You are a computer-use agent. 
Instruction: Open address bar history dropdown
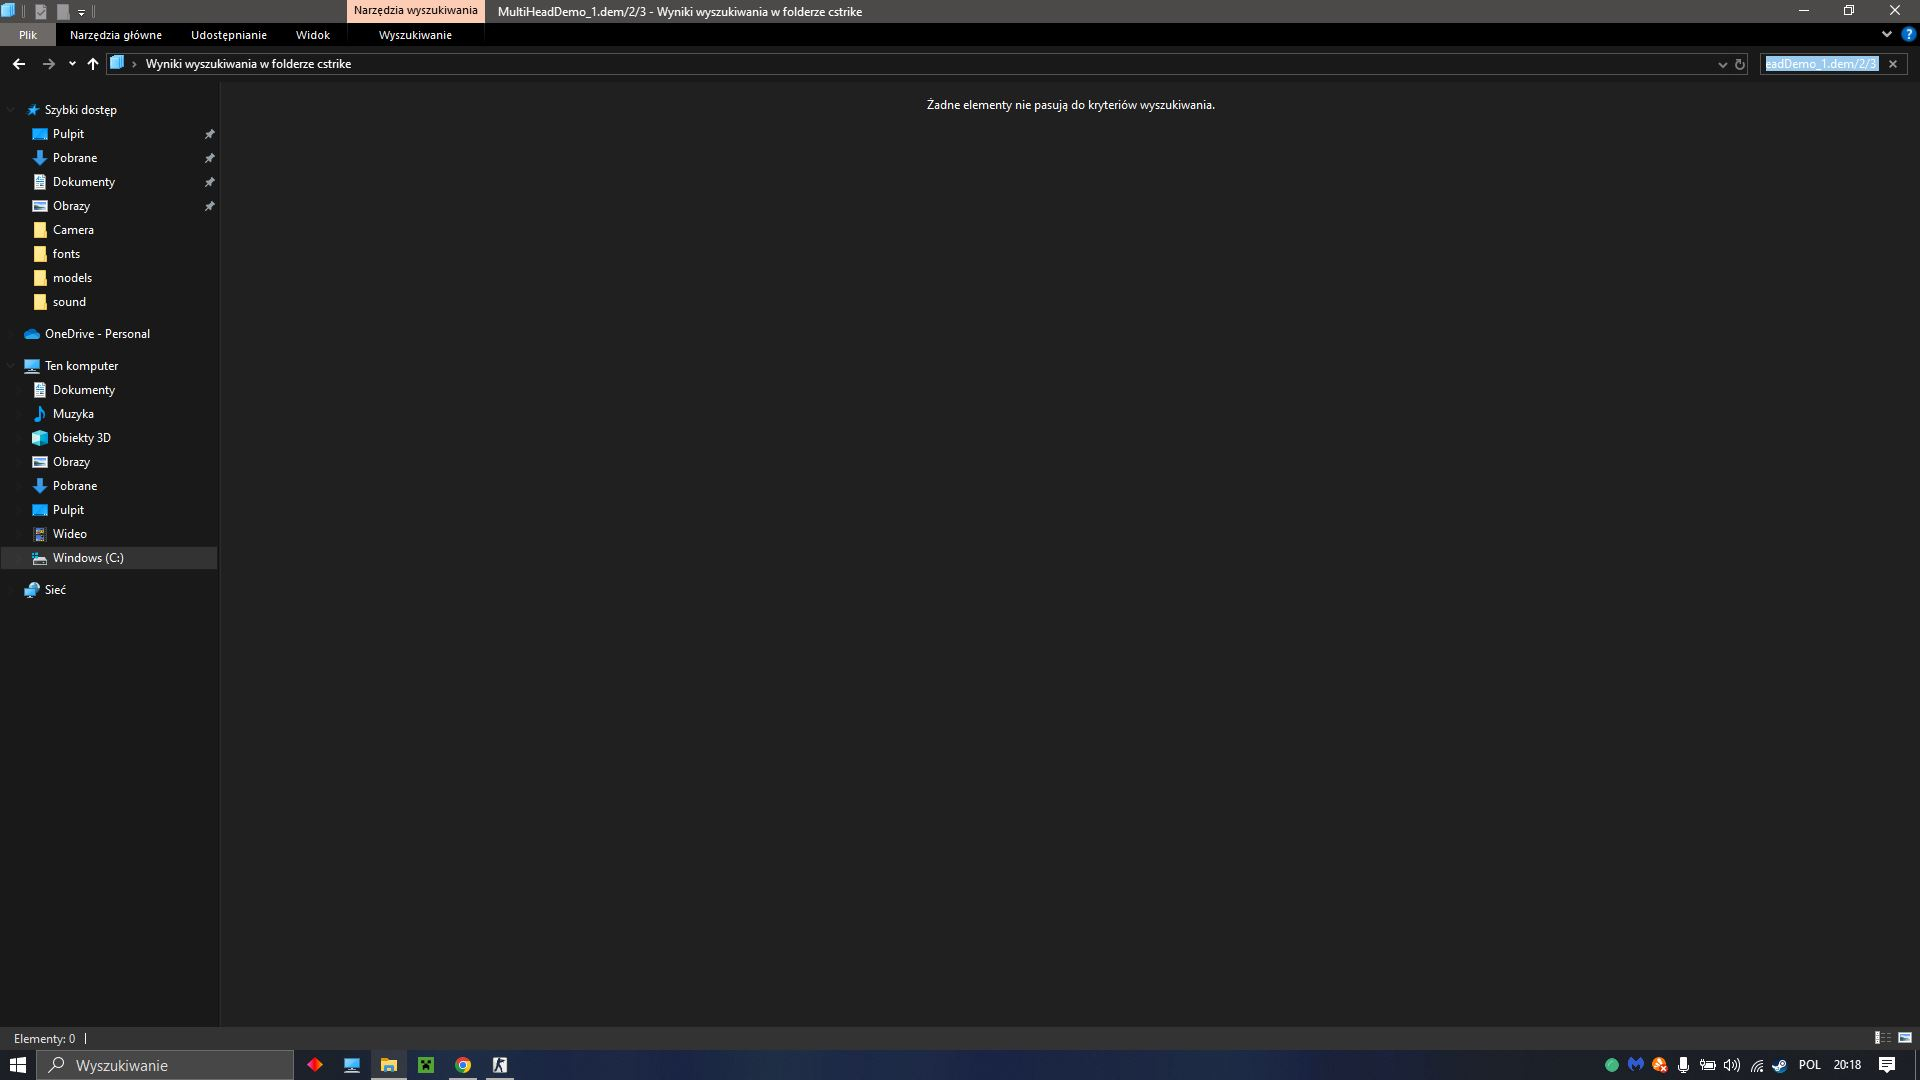tap(1722, 64)
